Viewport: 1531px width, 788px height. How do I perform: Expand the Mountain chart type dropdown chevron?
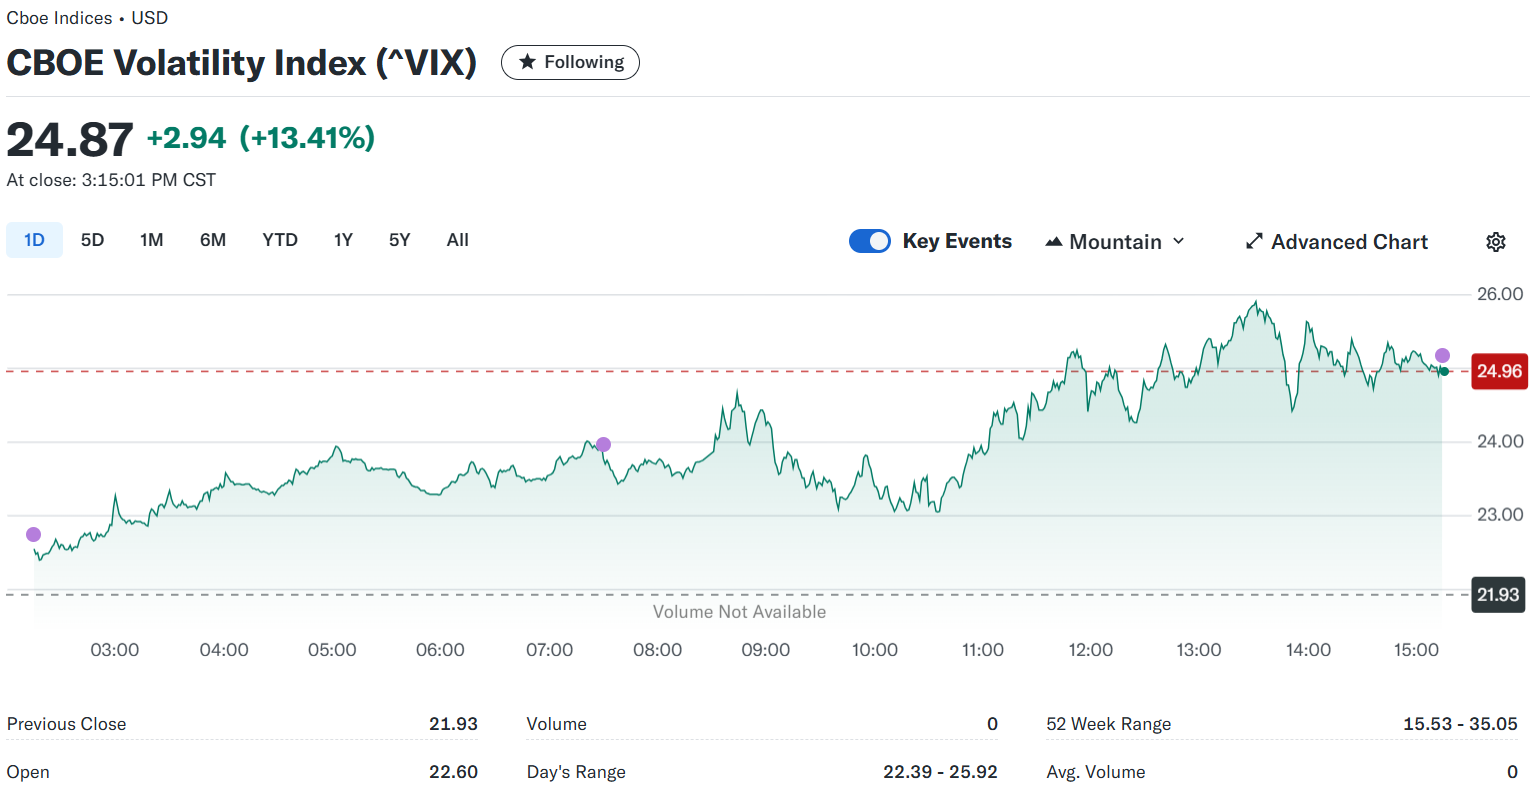(x=1178, y=241)
